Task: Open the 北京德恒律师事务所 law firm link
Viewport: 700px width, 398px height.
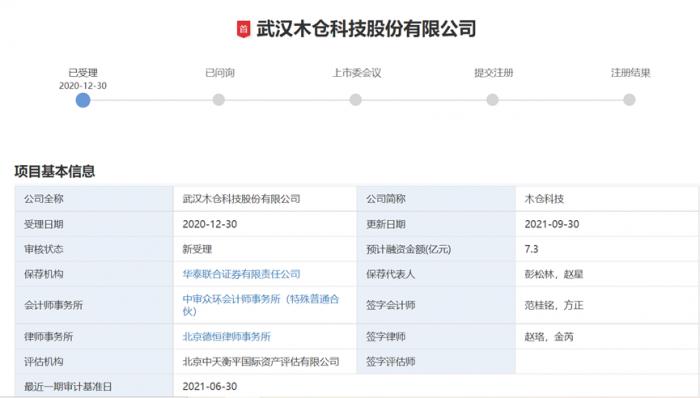Action: point(226,336)
